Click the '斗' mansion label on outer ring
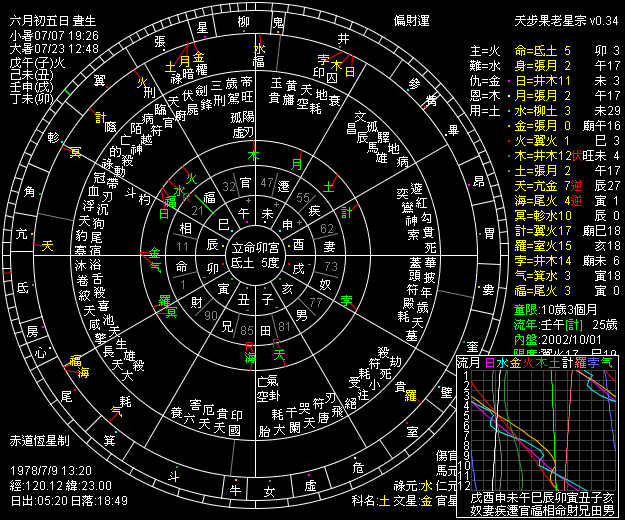The height and width of the screenshot is (520, 625). [173, 476]
